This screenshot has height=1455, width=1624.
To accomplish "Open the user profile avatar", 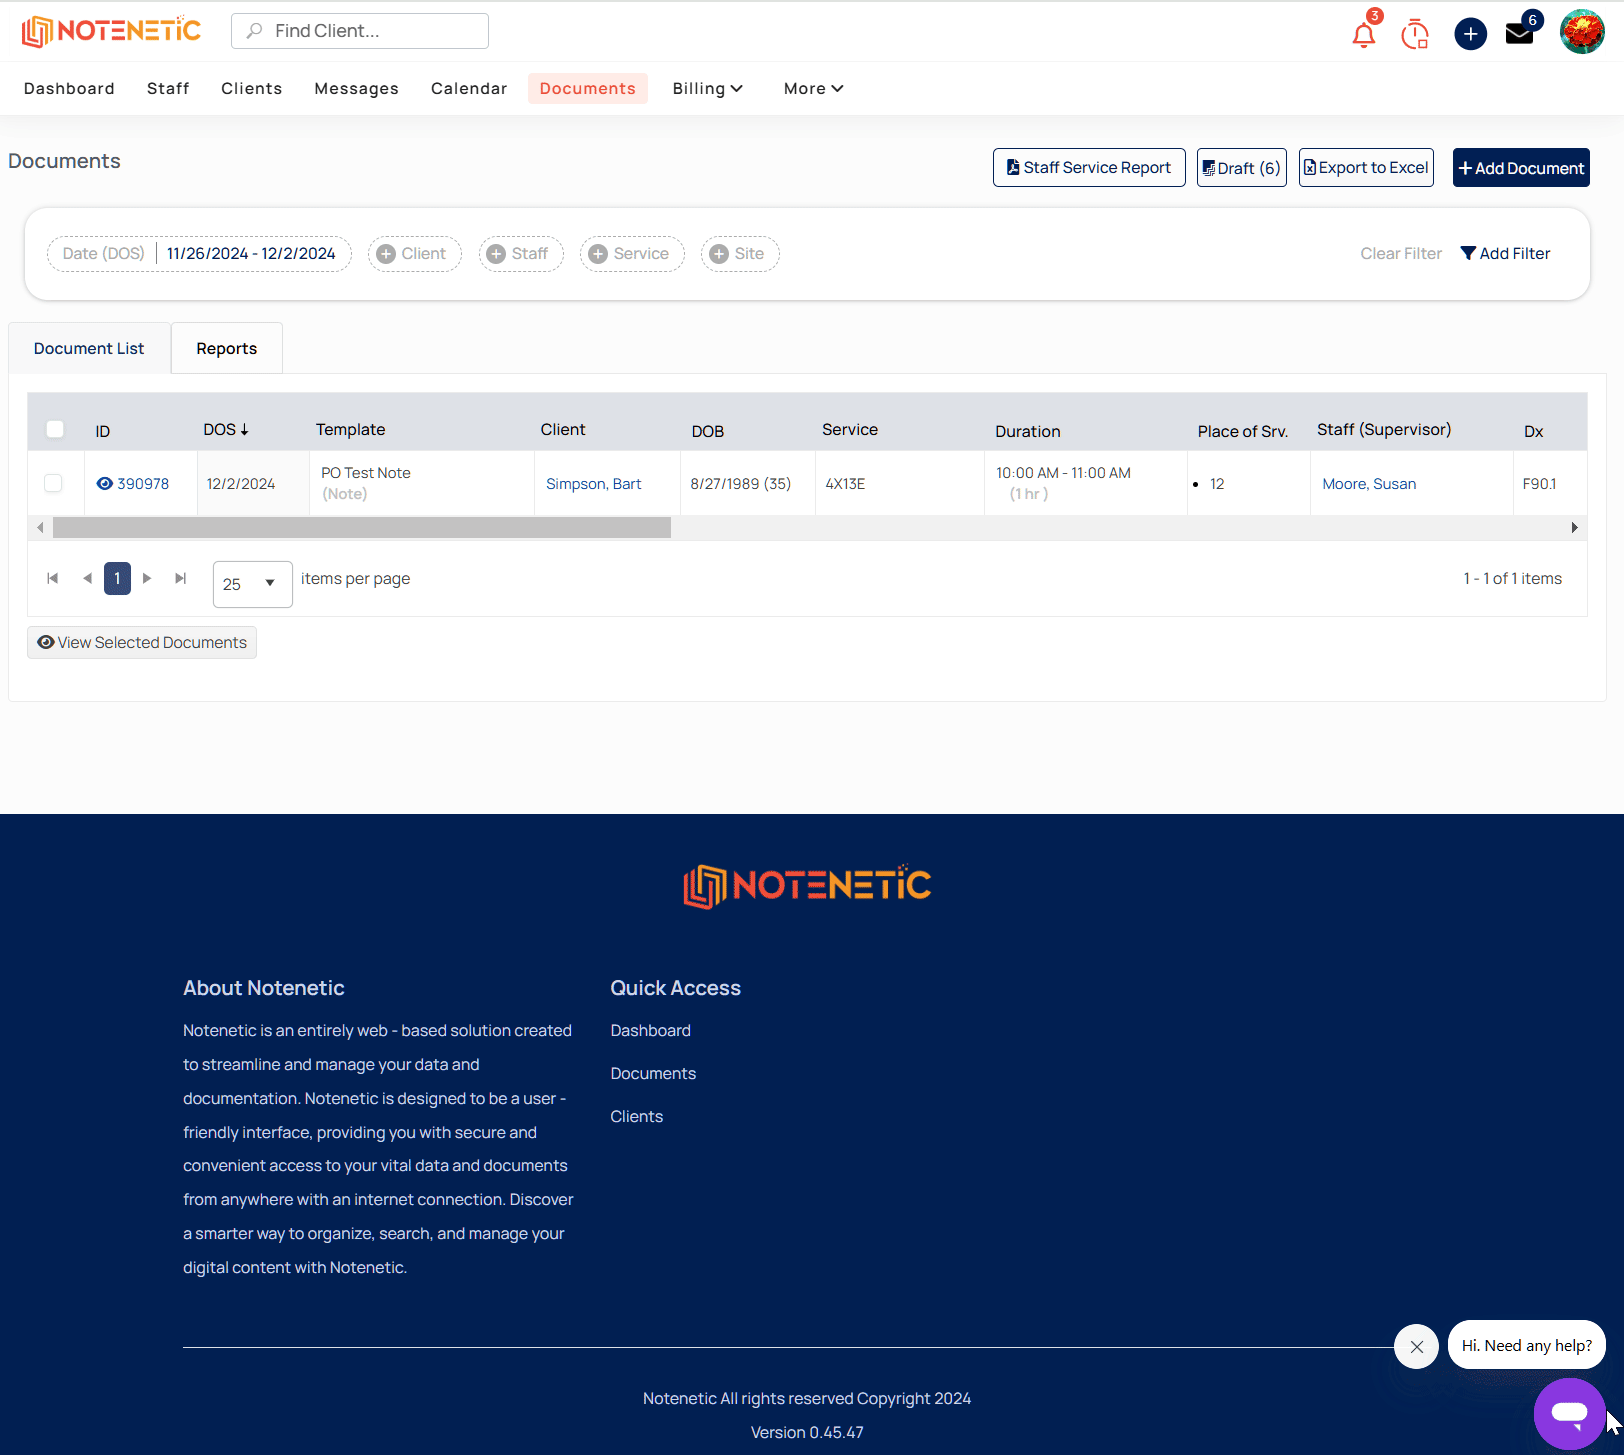I will tap(1582, 32).
